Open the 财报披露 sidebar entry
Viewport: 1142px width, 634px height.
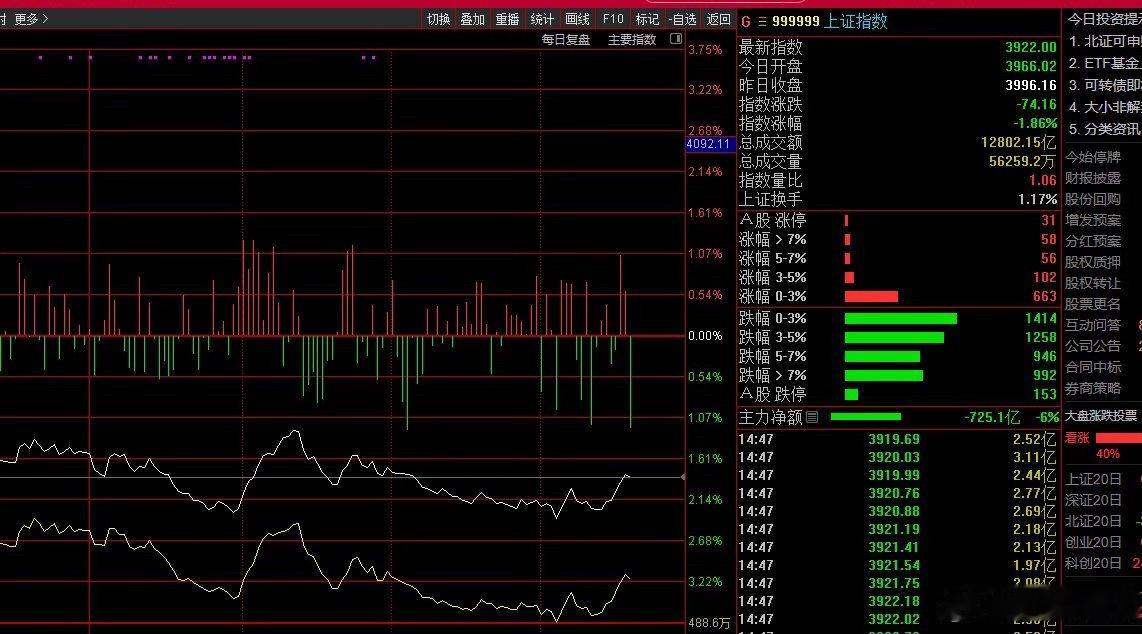point(1092,178)
